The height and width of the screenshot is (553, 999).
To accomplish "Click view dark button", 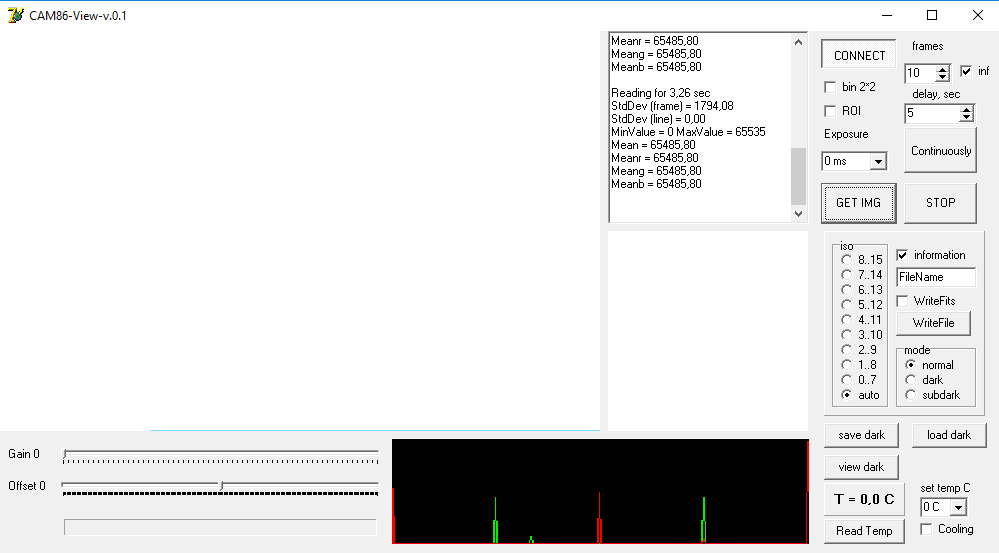I will 861,467.
